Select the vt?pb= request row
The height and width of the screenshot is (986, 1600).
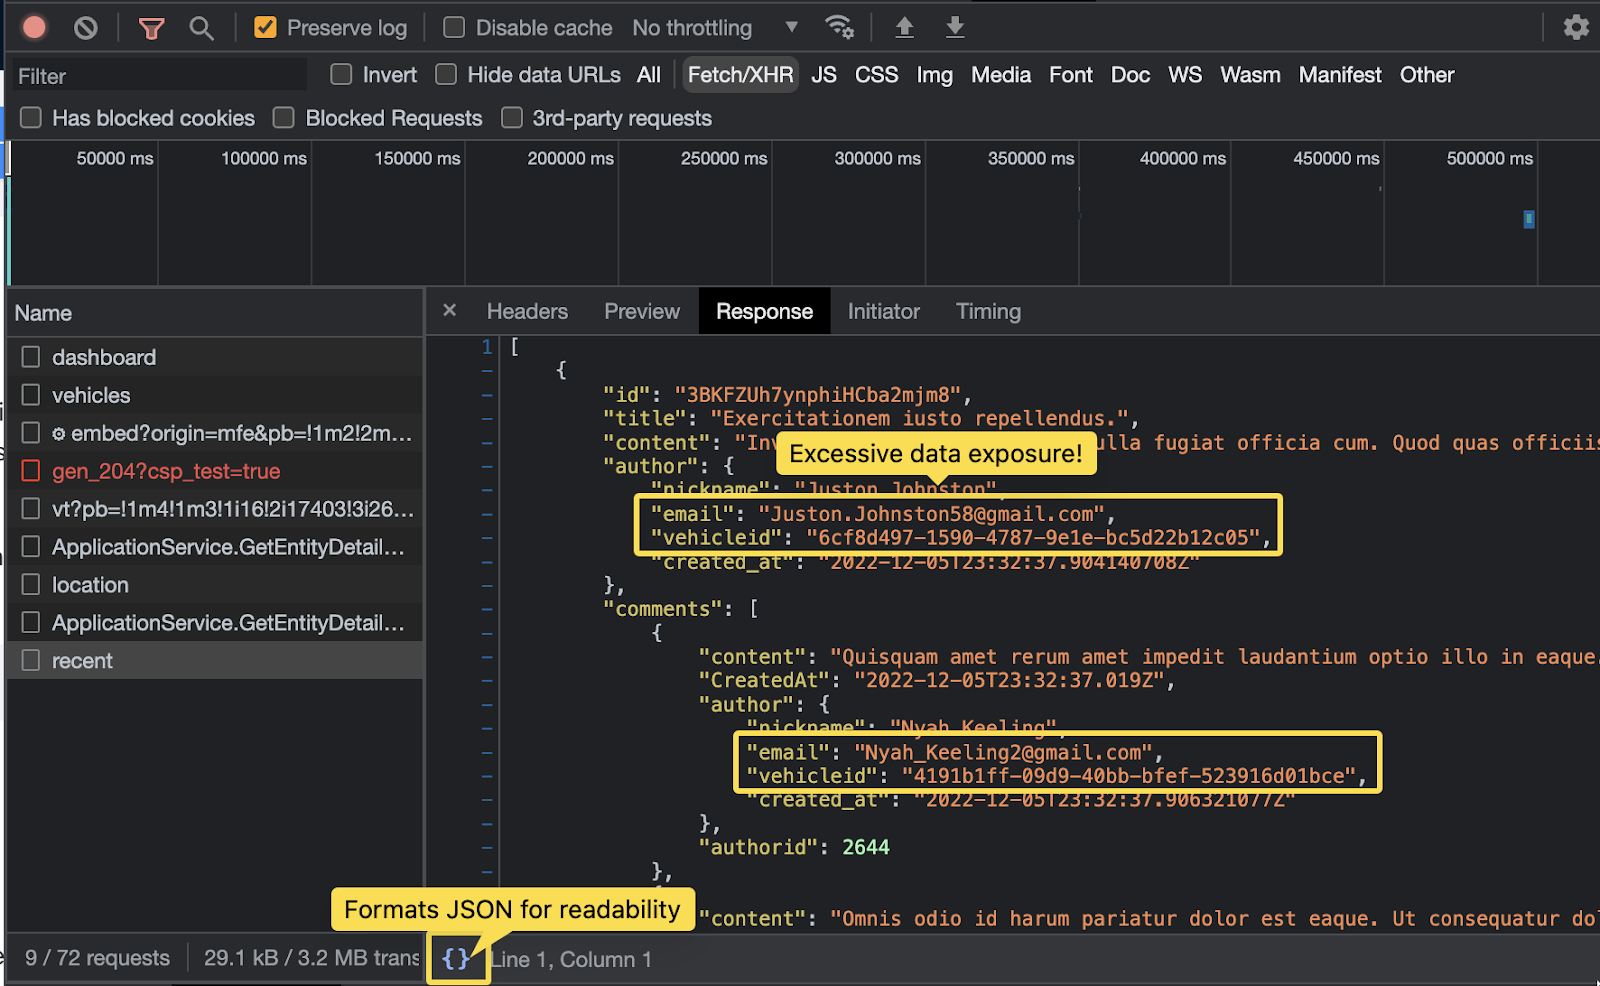215,509
